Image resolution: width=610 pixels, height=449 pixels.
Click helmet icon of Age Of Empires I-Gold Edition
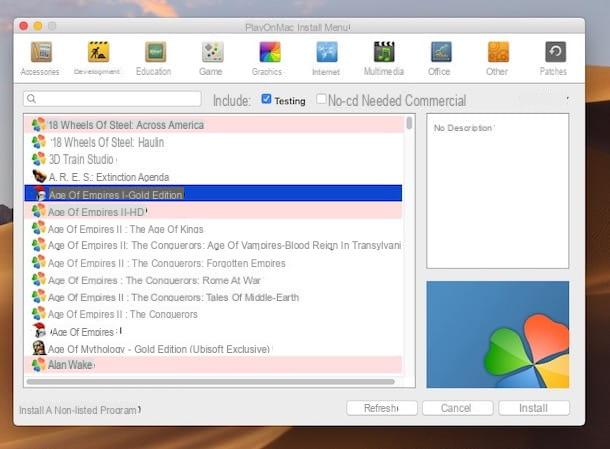point(40,193)
